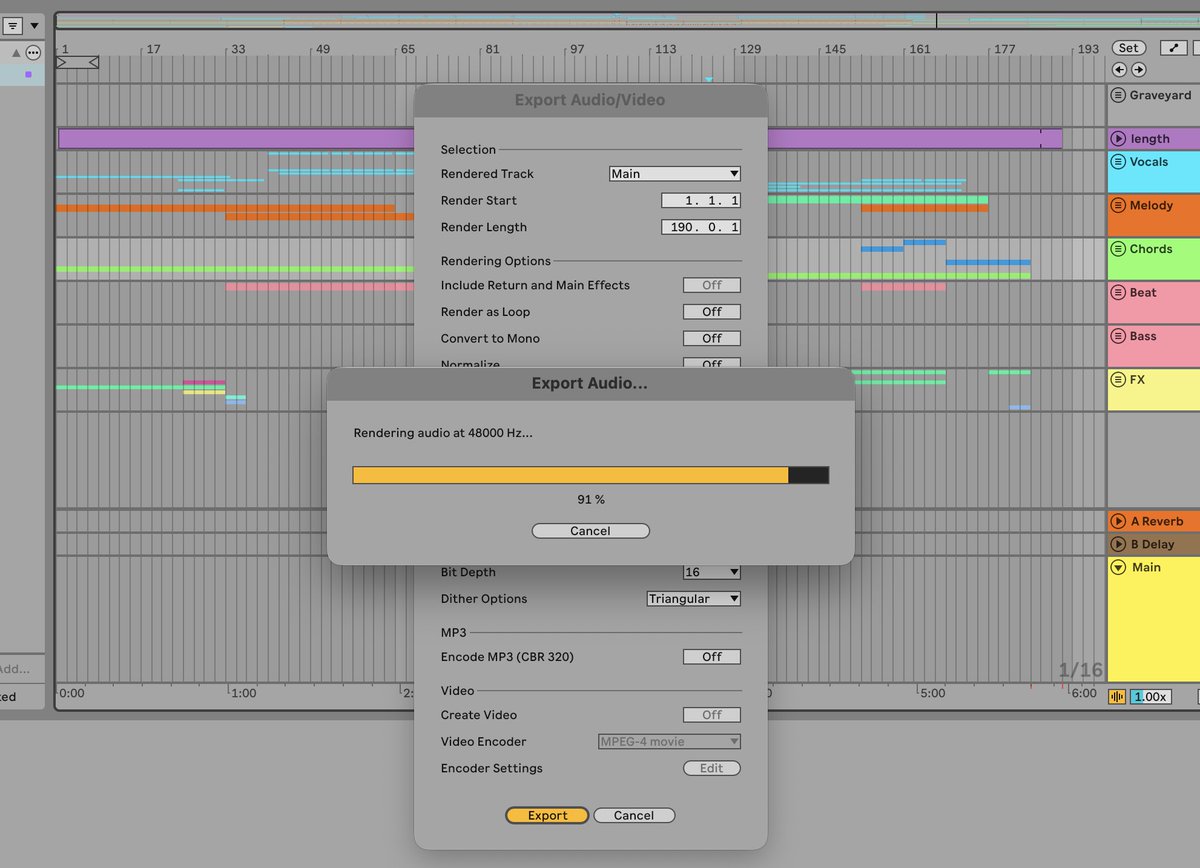Toggle Render as Loop option
The width and height of the screenshot is (1200, 868).
pyautogui.click(x=711, y=312)
